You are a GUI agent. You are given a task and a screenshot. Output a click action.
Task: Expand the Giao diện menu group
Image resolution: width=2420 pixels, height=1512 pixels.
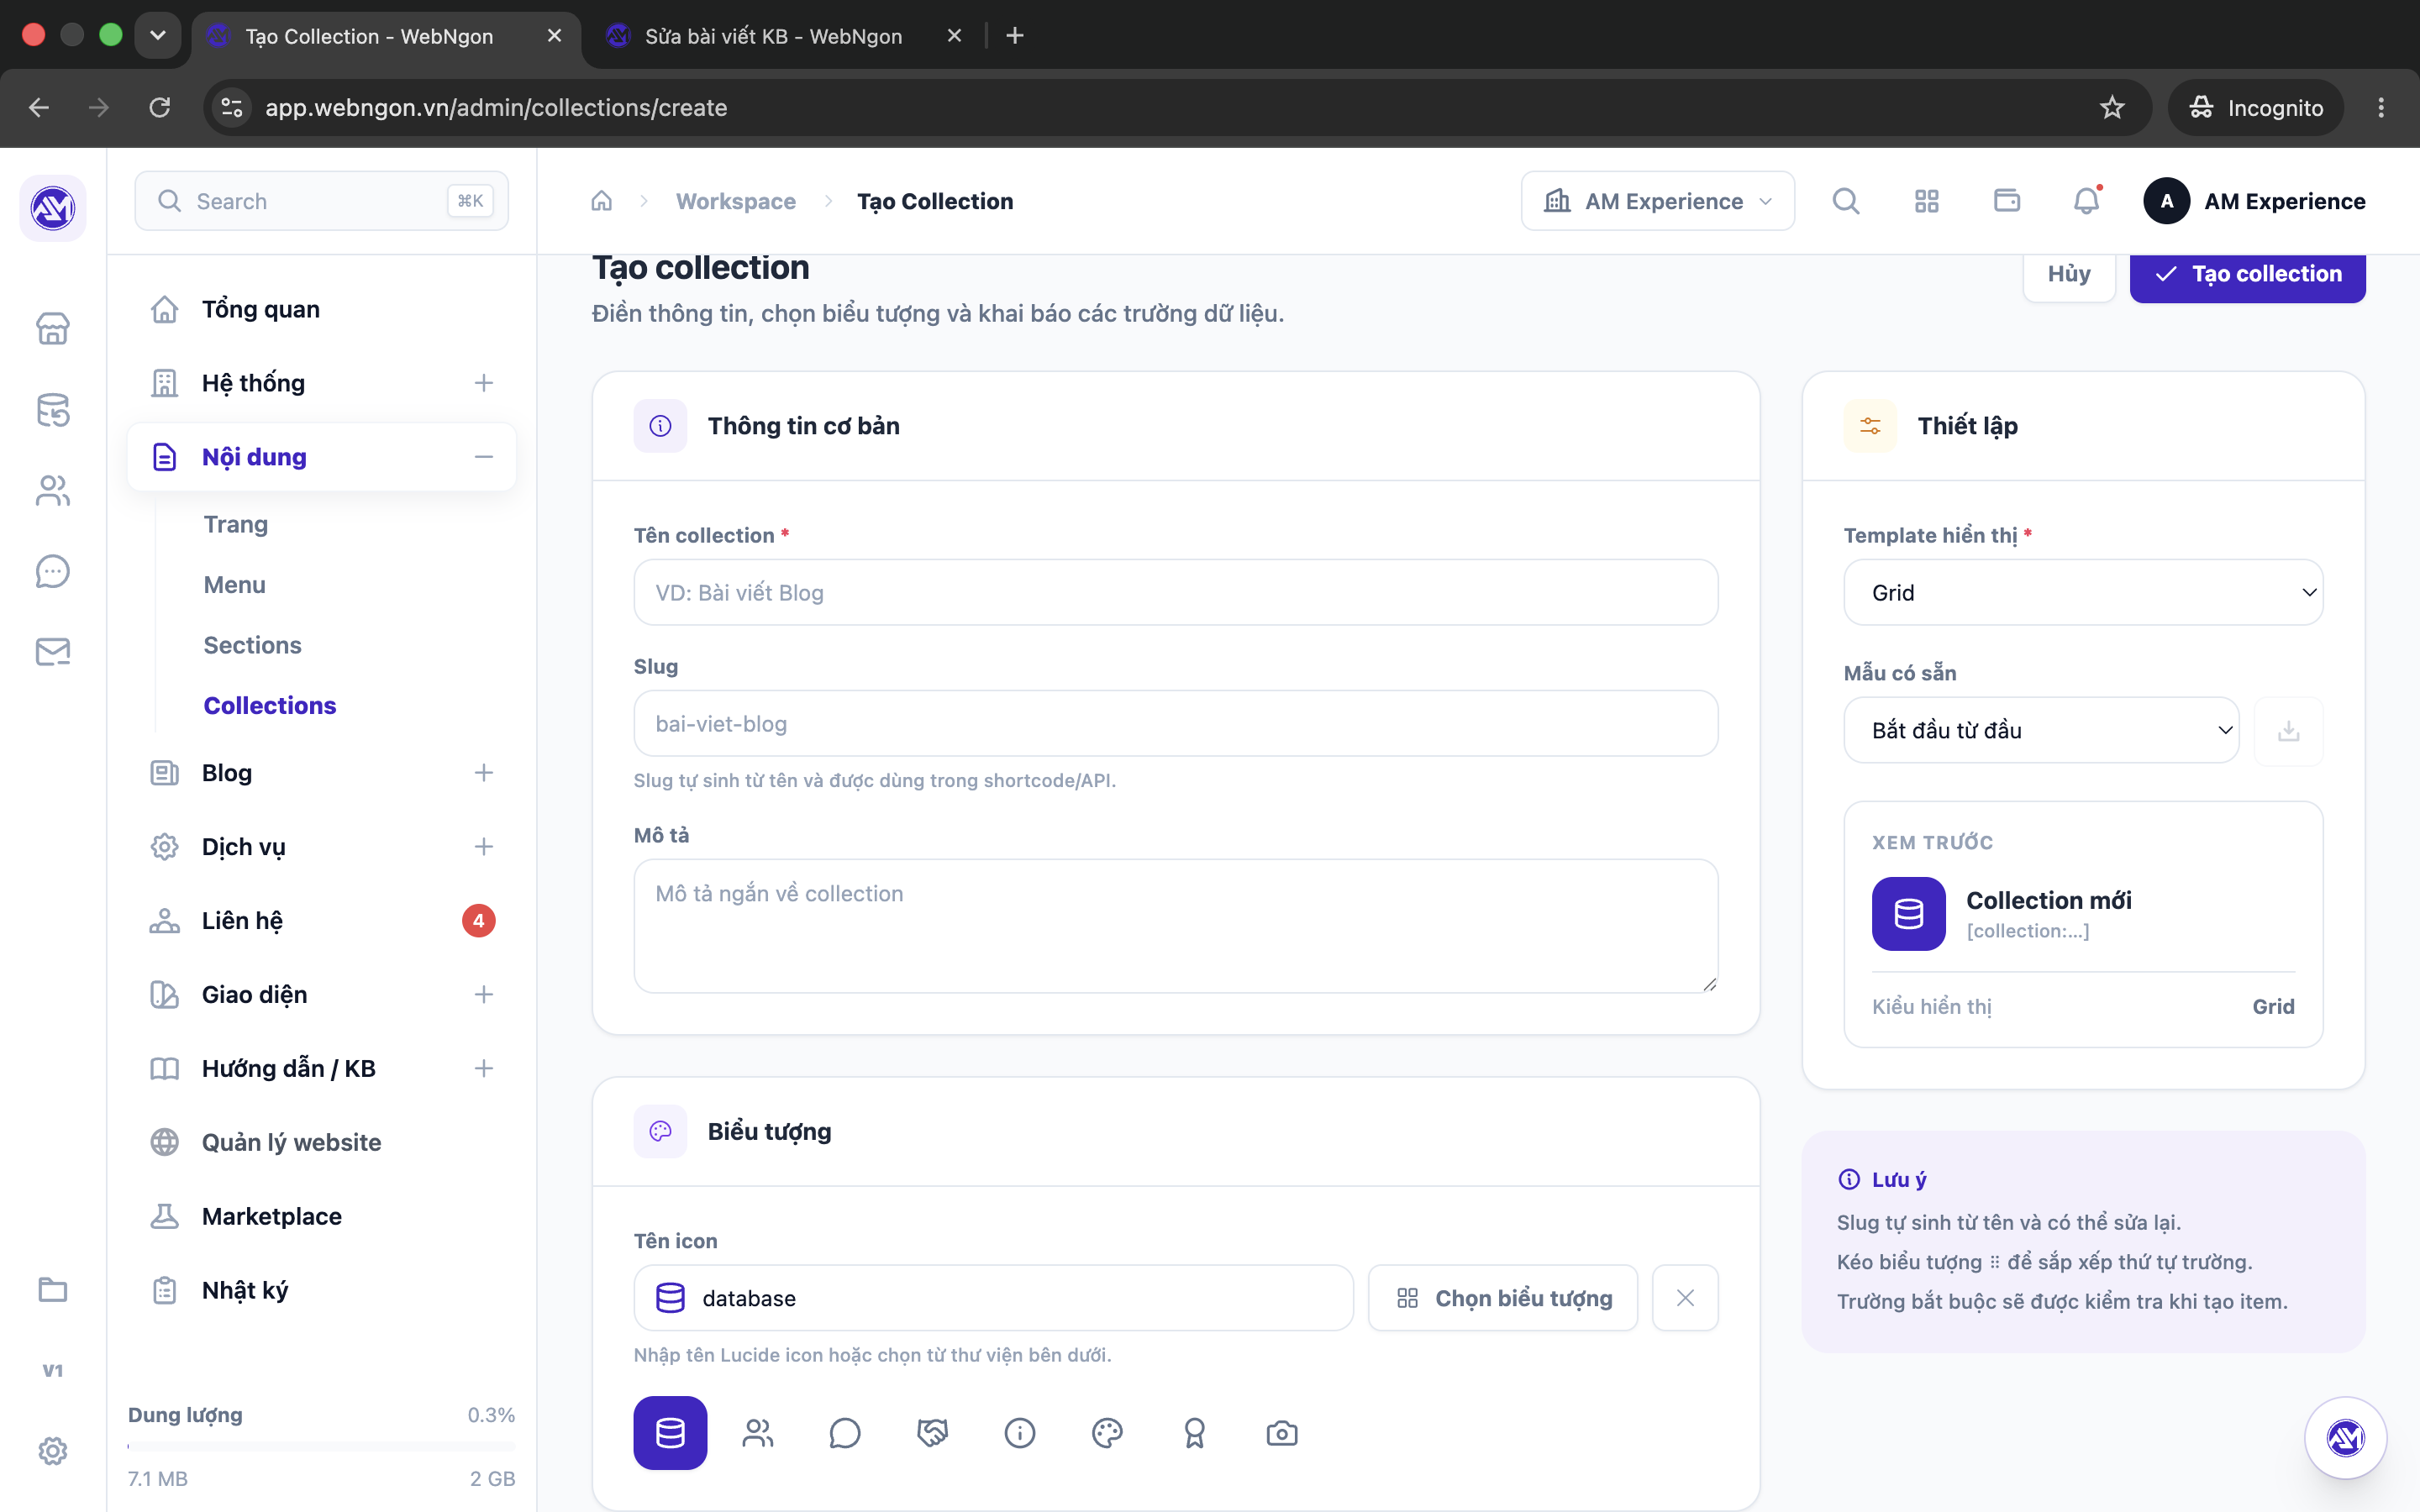[484, 995]
